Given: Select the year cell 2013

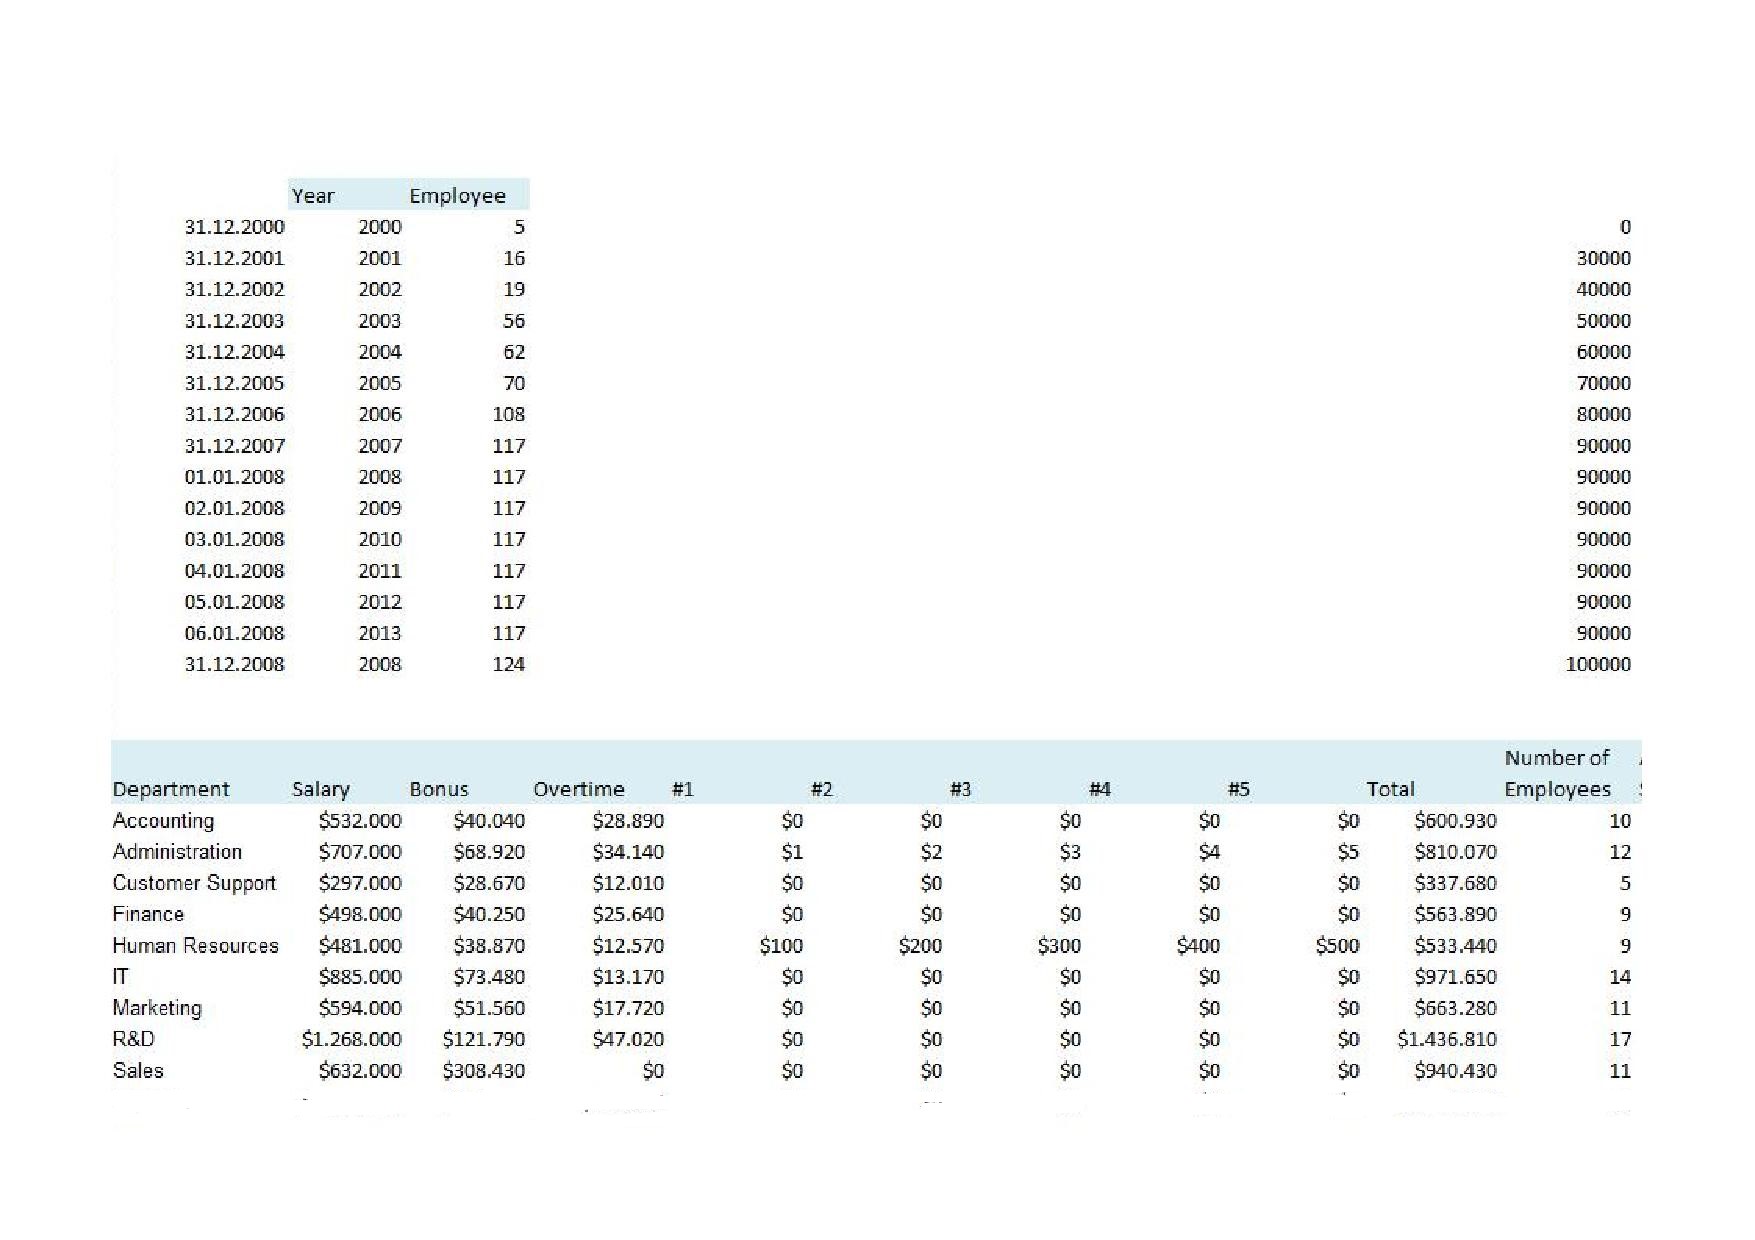Looking at the screenshot, I should [379, 633].
